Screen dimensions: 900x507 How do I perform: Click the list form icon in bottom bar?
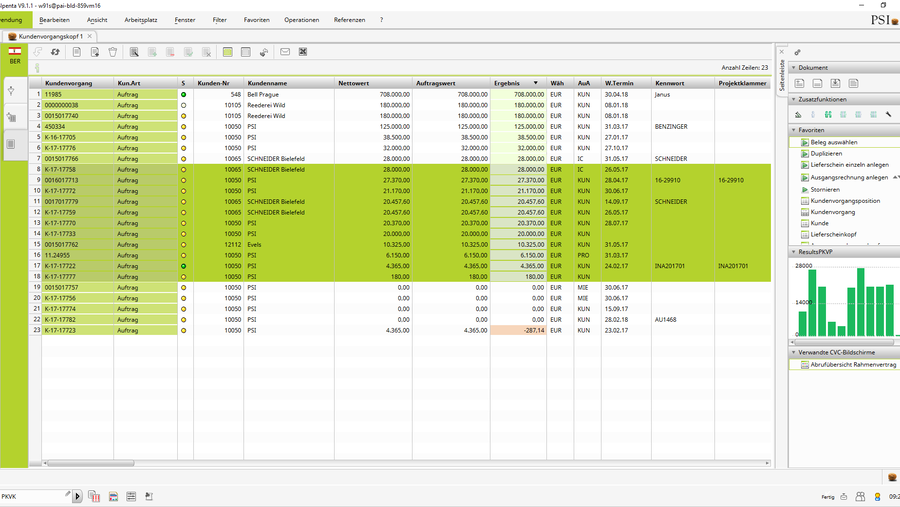131,497
